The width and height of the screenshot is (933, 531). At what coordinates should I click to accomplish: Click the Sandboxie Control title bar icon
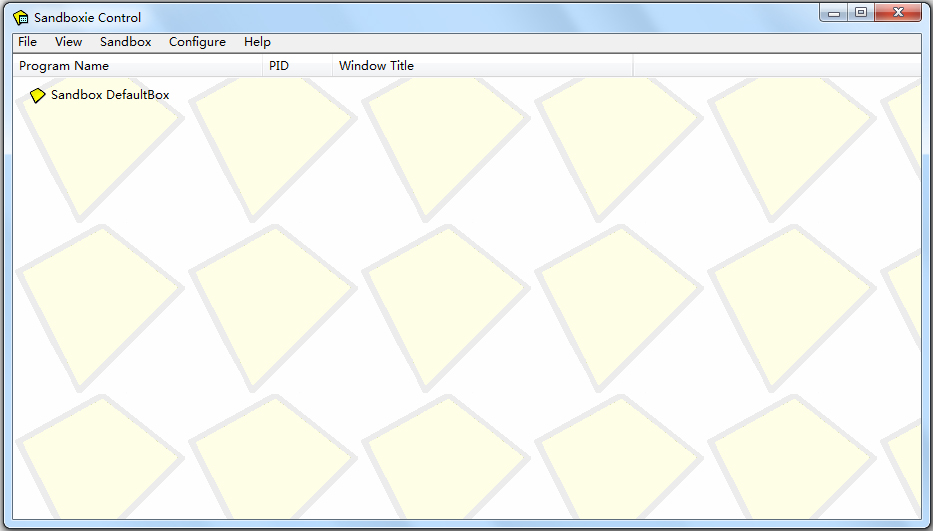click(x=21, y=18)
